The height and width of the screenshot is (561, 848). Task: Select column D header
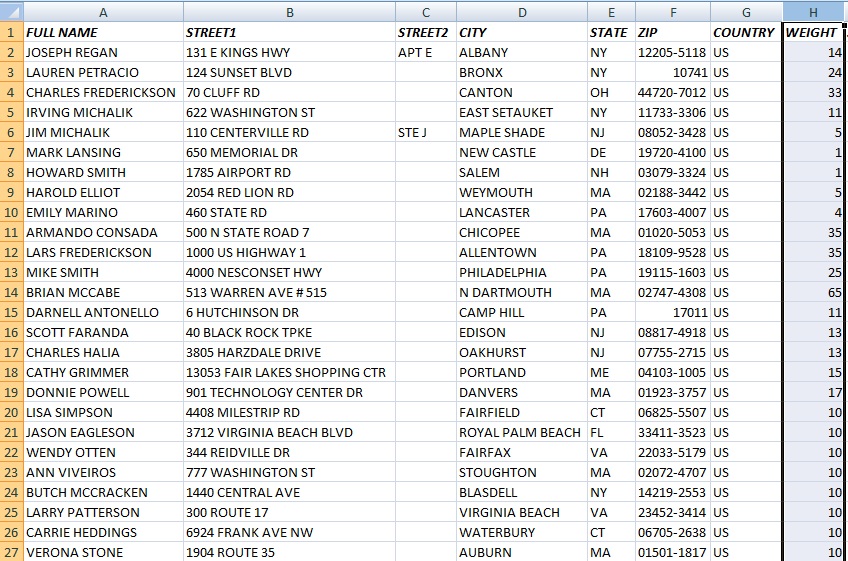pos(522,12)
